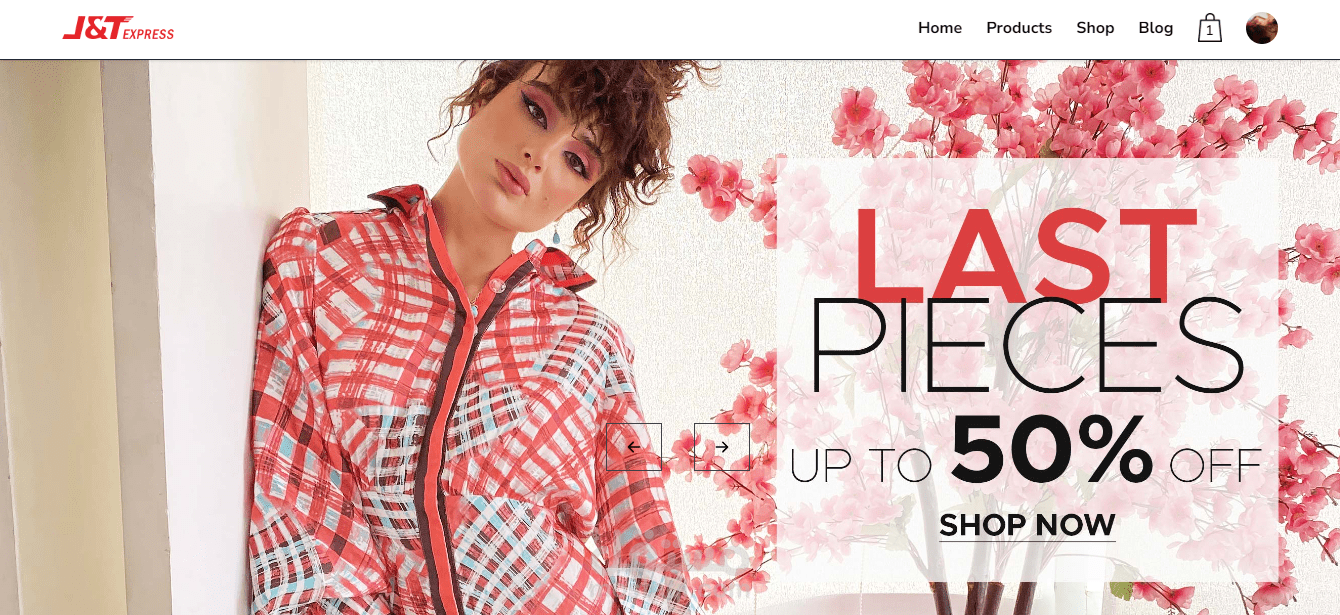Viewport: 1340px width, 615px height.
Task: Visit the Blog section
Action: 1155,28
